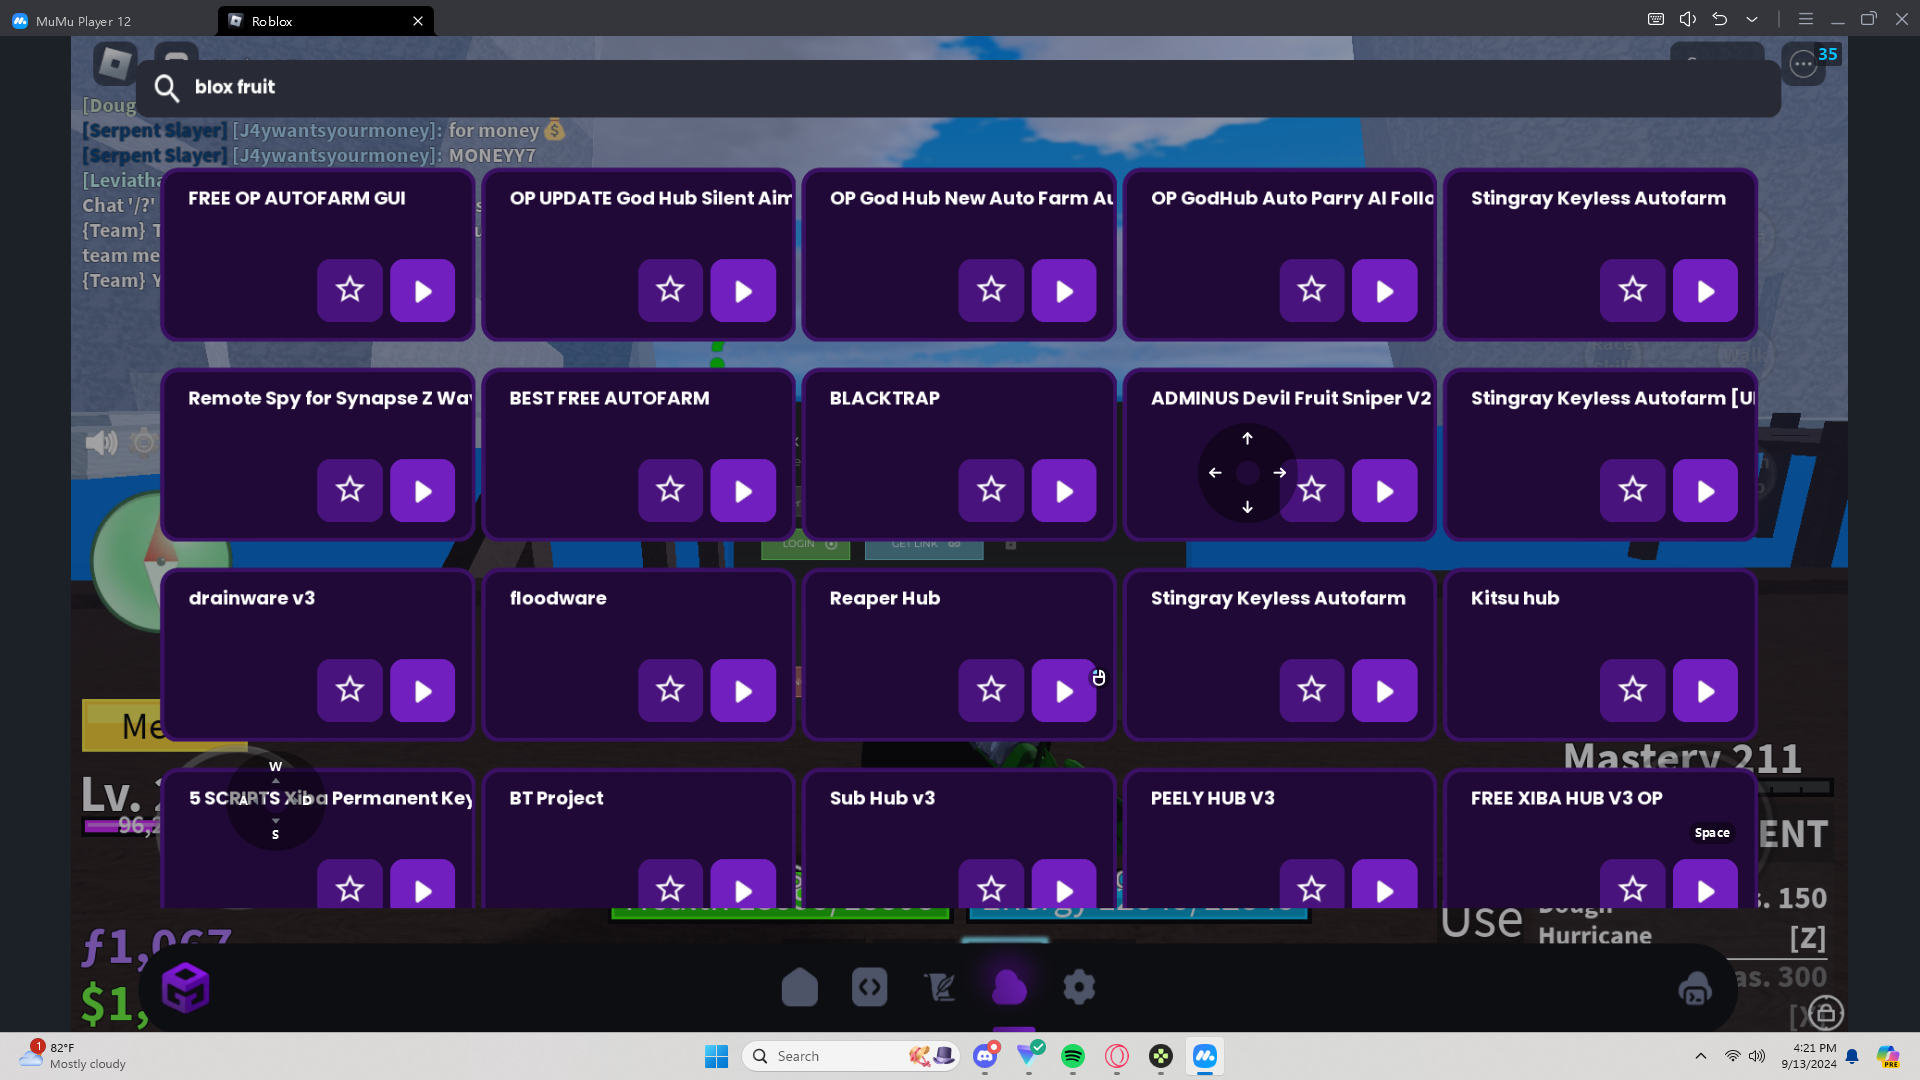Favorite the BLACKTRAP script
The width and height of the screenshot is (1920, 1080).
pos(991,491)
